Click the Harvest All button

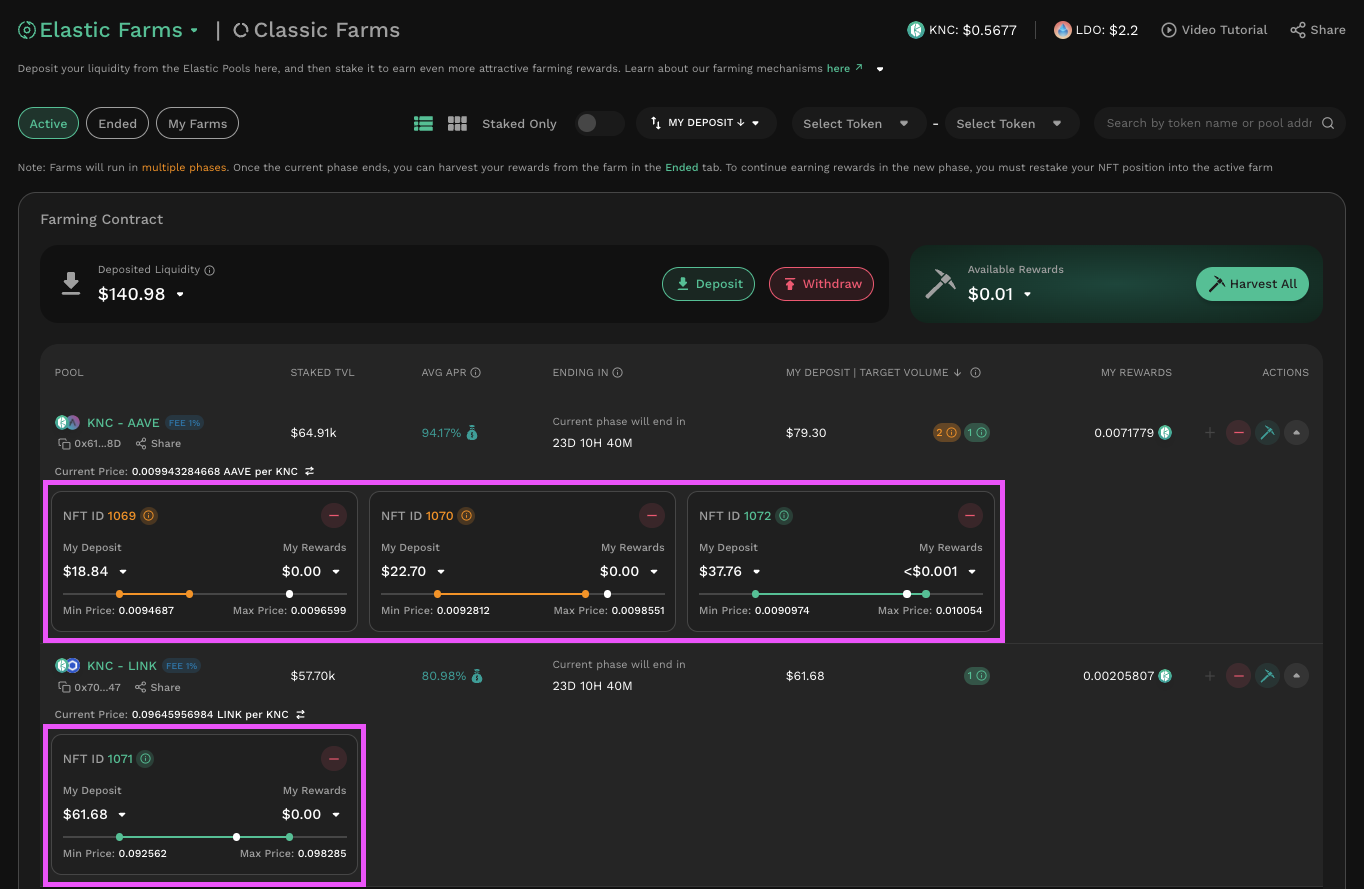(x=1252, y=284)
